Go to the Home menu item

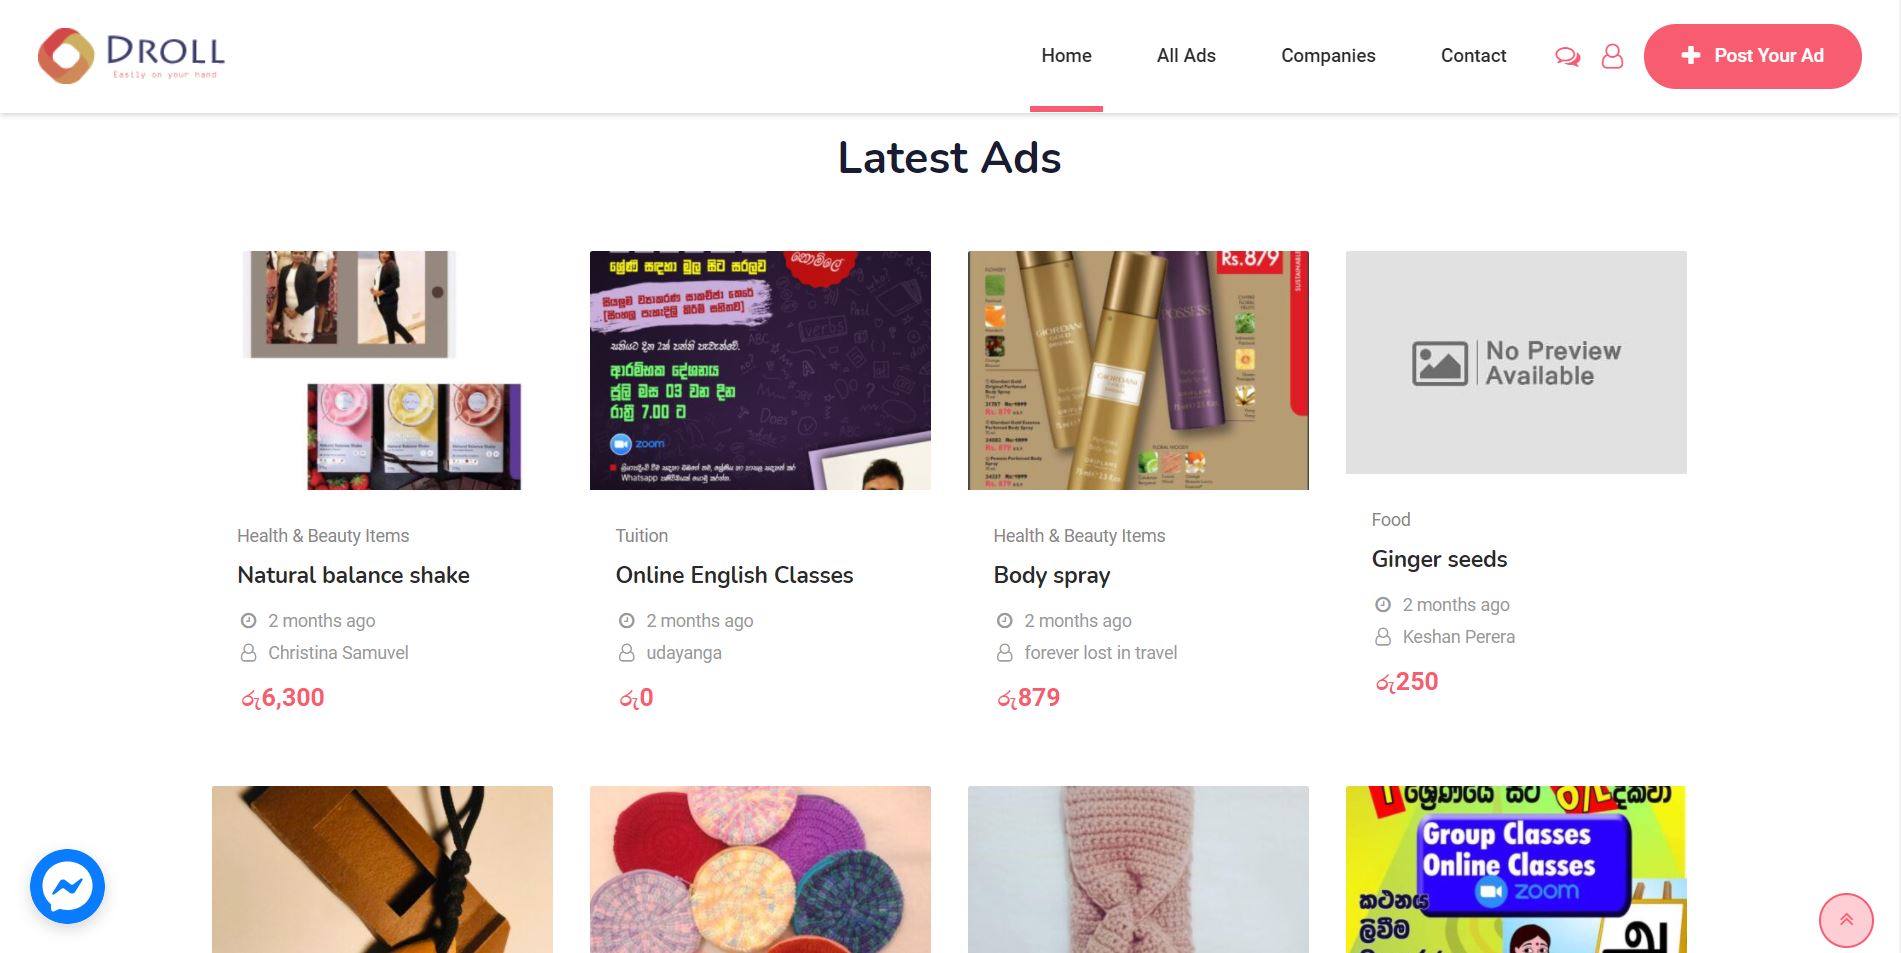[x=1066, y=56]
